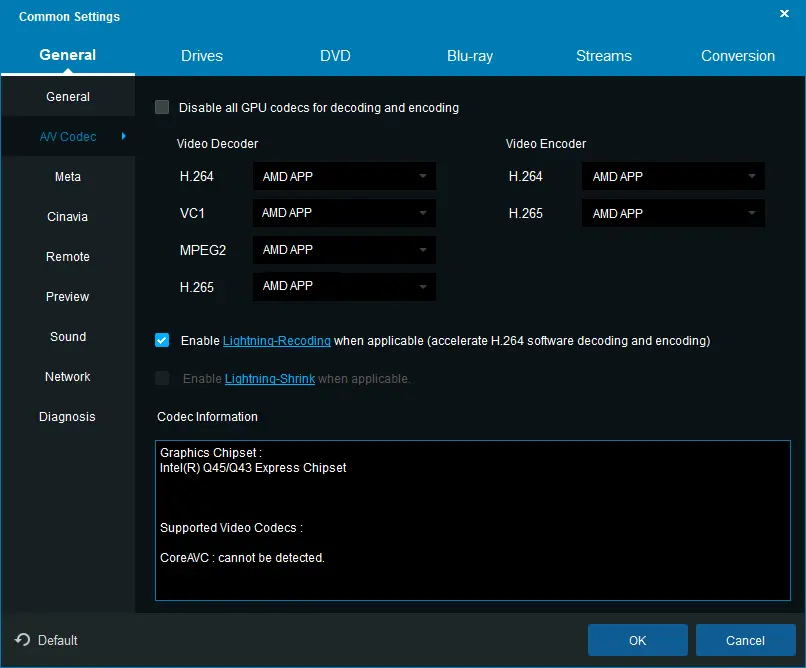Close the Common Settings window
The width and height of the screenshot is (806, 668).
click(783, 13)
